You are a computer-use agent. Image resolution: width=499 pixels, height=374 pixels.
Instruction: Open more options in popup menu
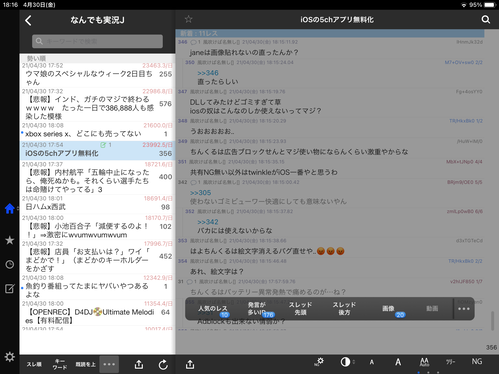point(464,309)
